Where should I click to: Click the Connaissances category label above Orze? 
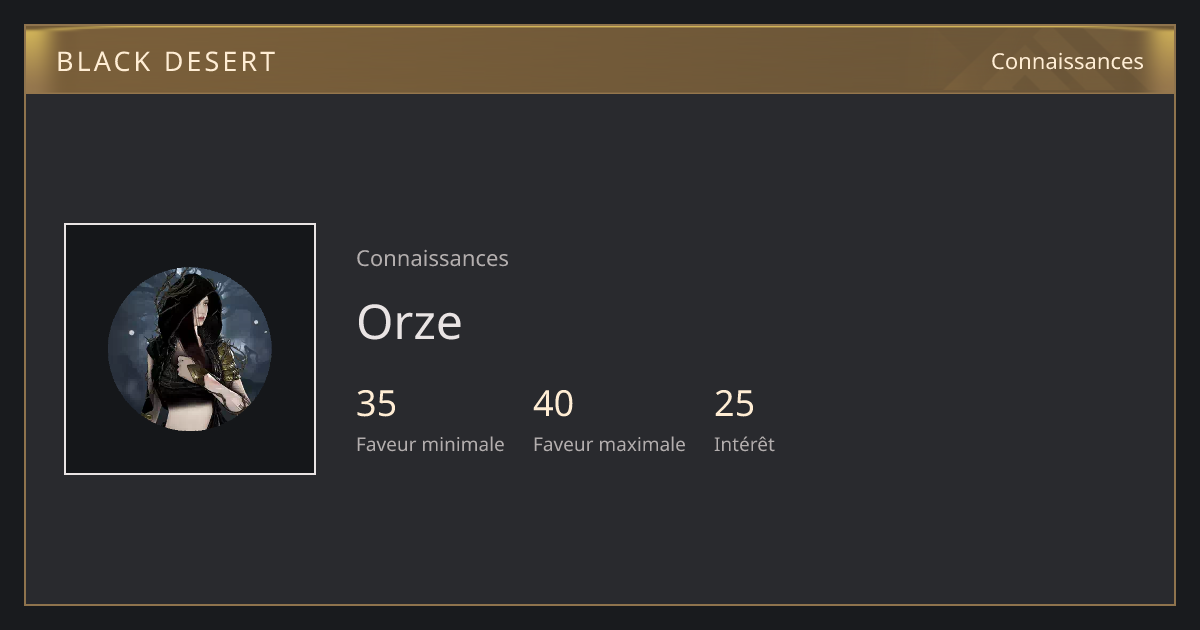tap(432, 258)
